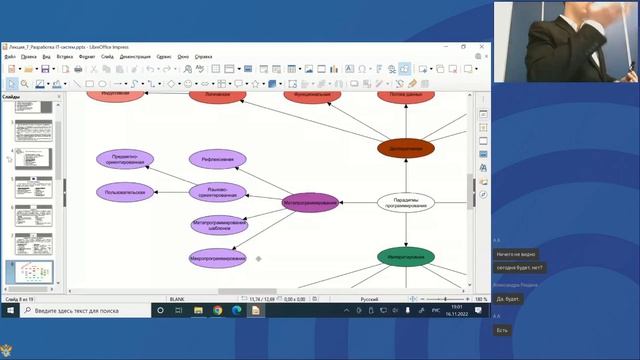Expand the Save dropdown arrow
640x360 pixels.
pos(53,69)
